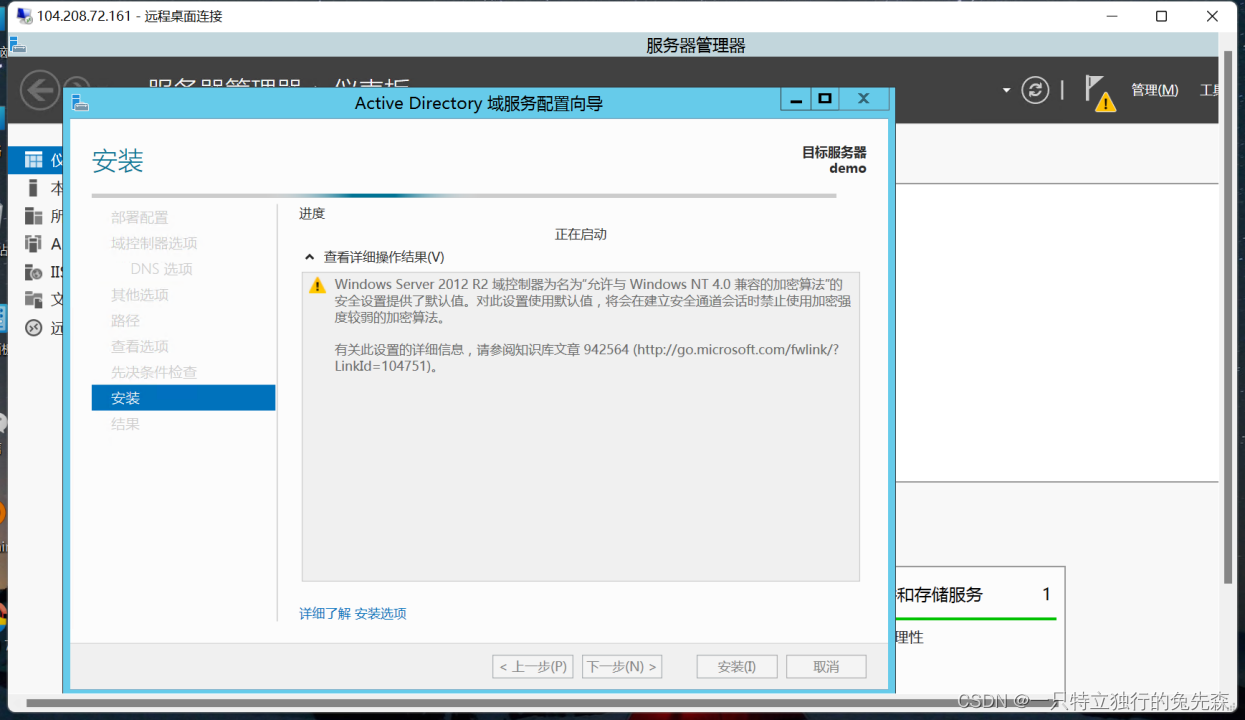Image resolution: width=1245 pixels, height=720 pixels.
Task: Maximize the AD DS configuration wizard
Action: point(825,99)
